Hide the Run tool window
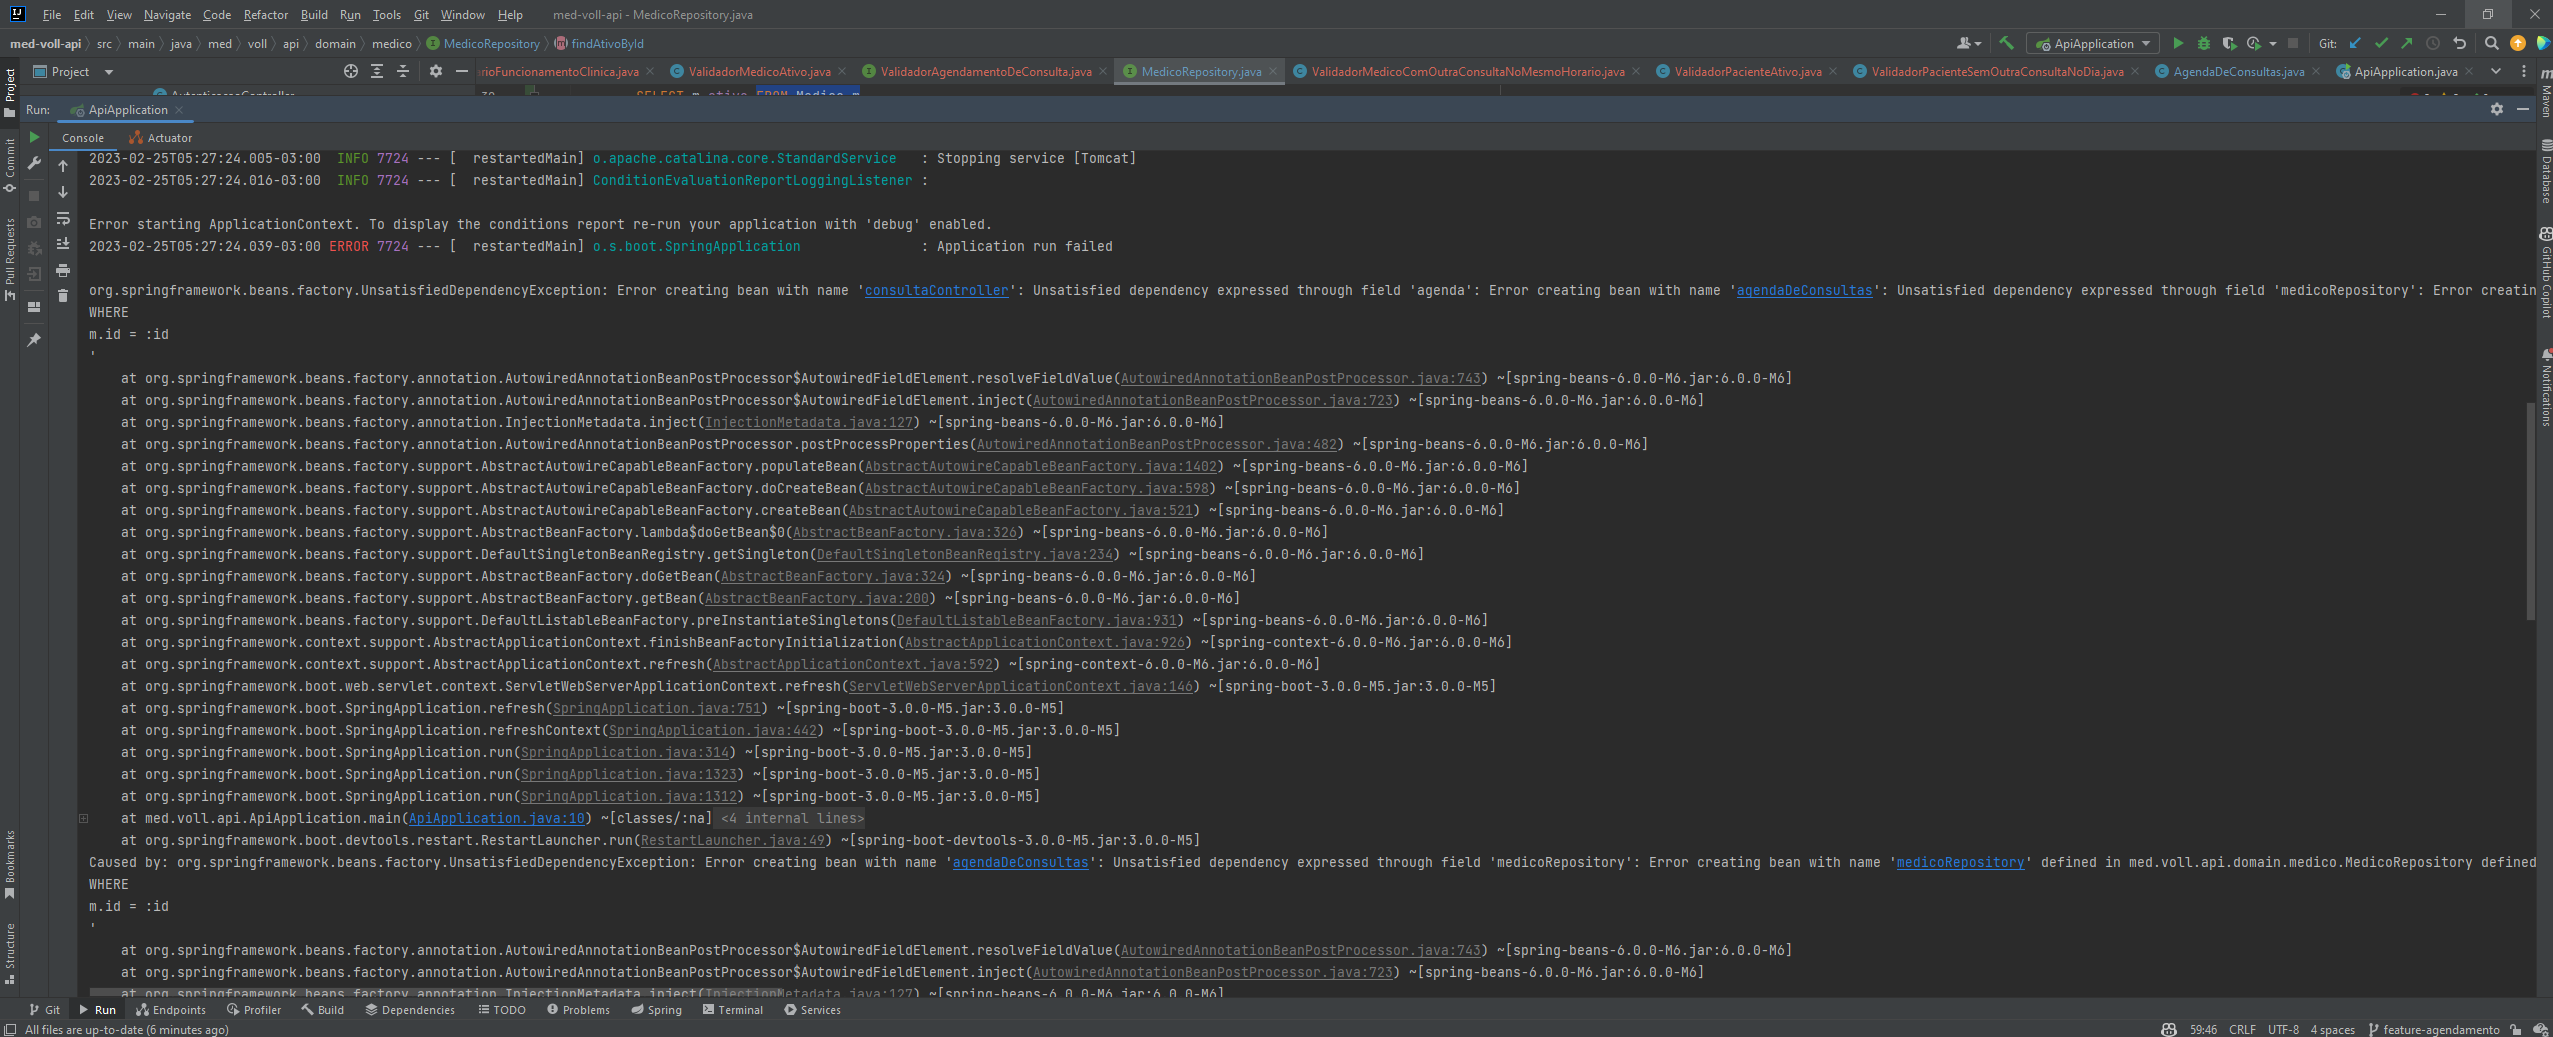 (x=2523, y=109)
